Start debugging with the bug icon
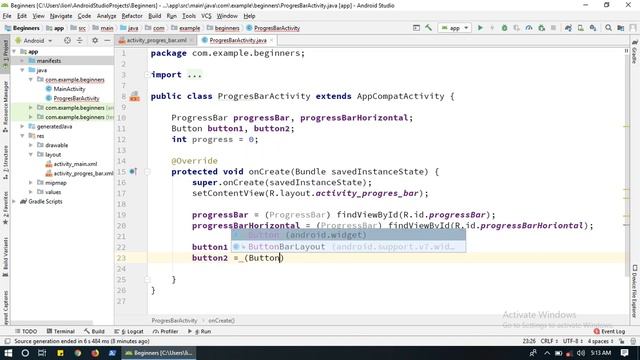 click(x=504, y=28)
